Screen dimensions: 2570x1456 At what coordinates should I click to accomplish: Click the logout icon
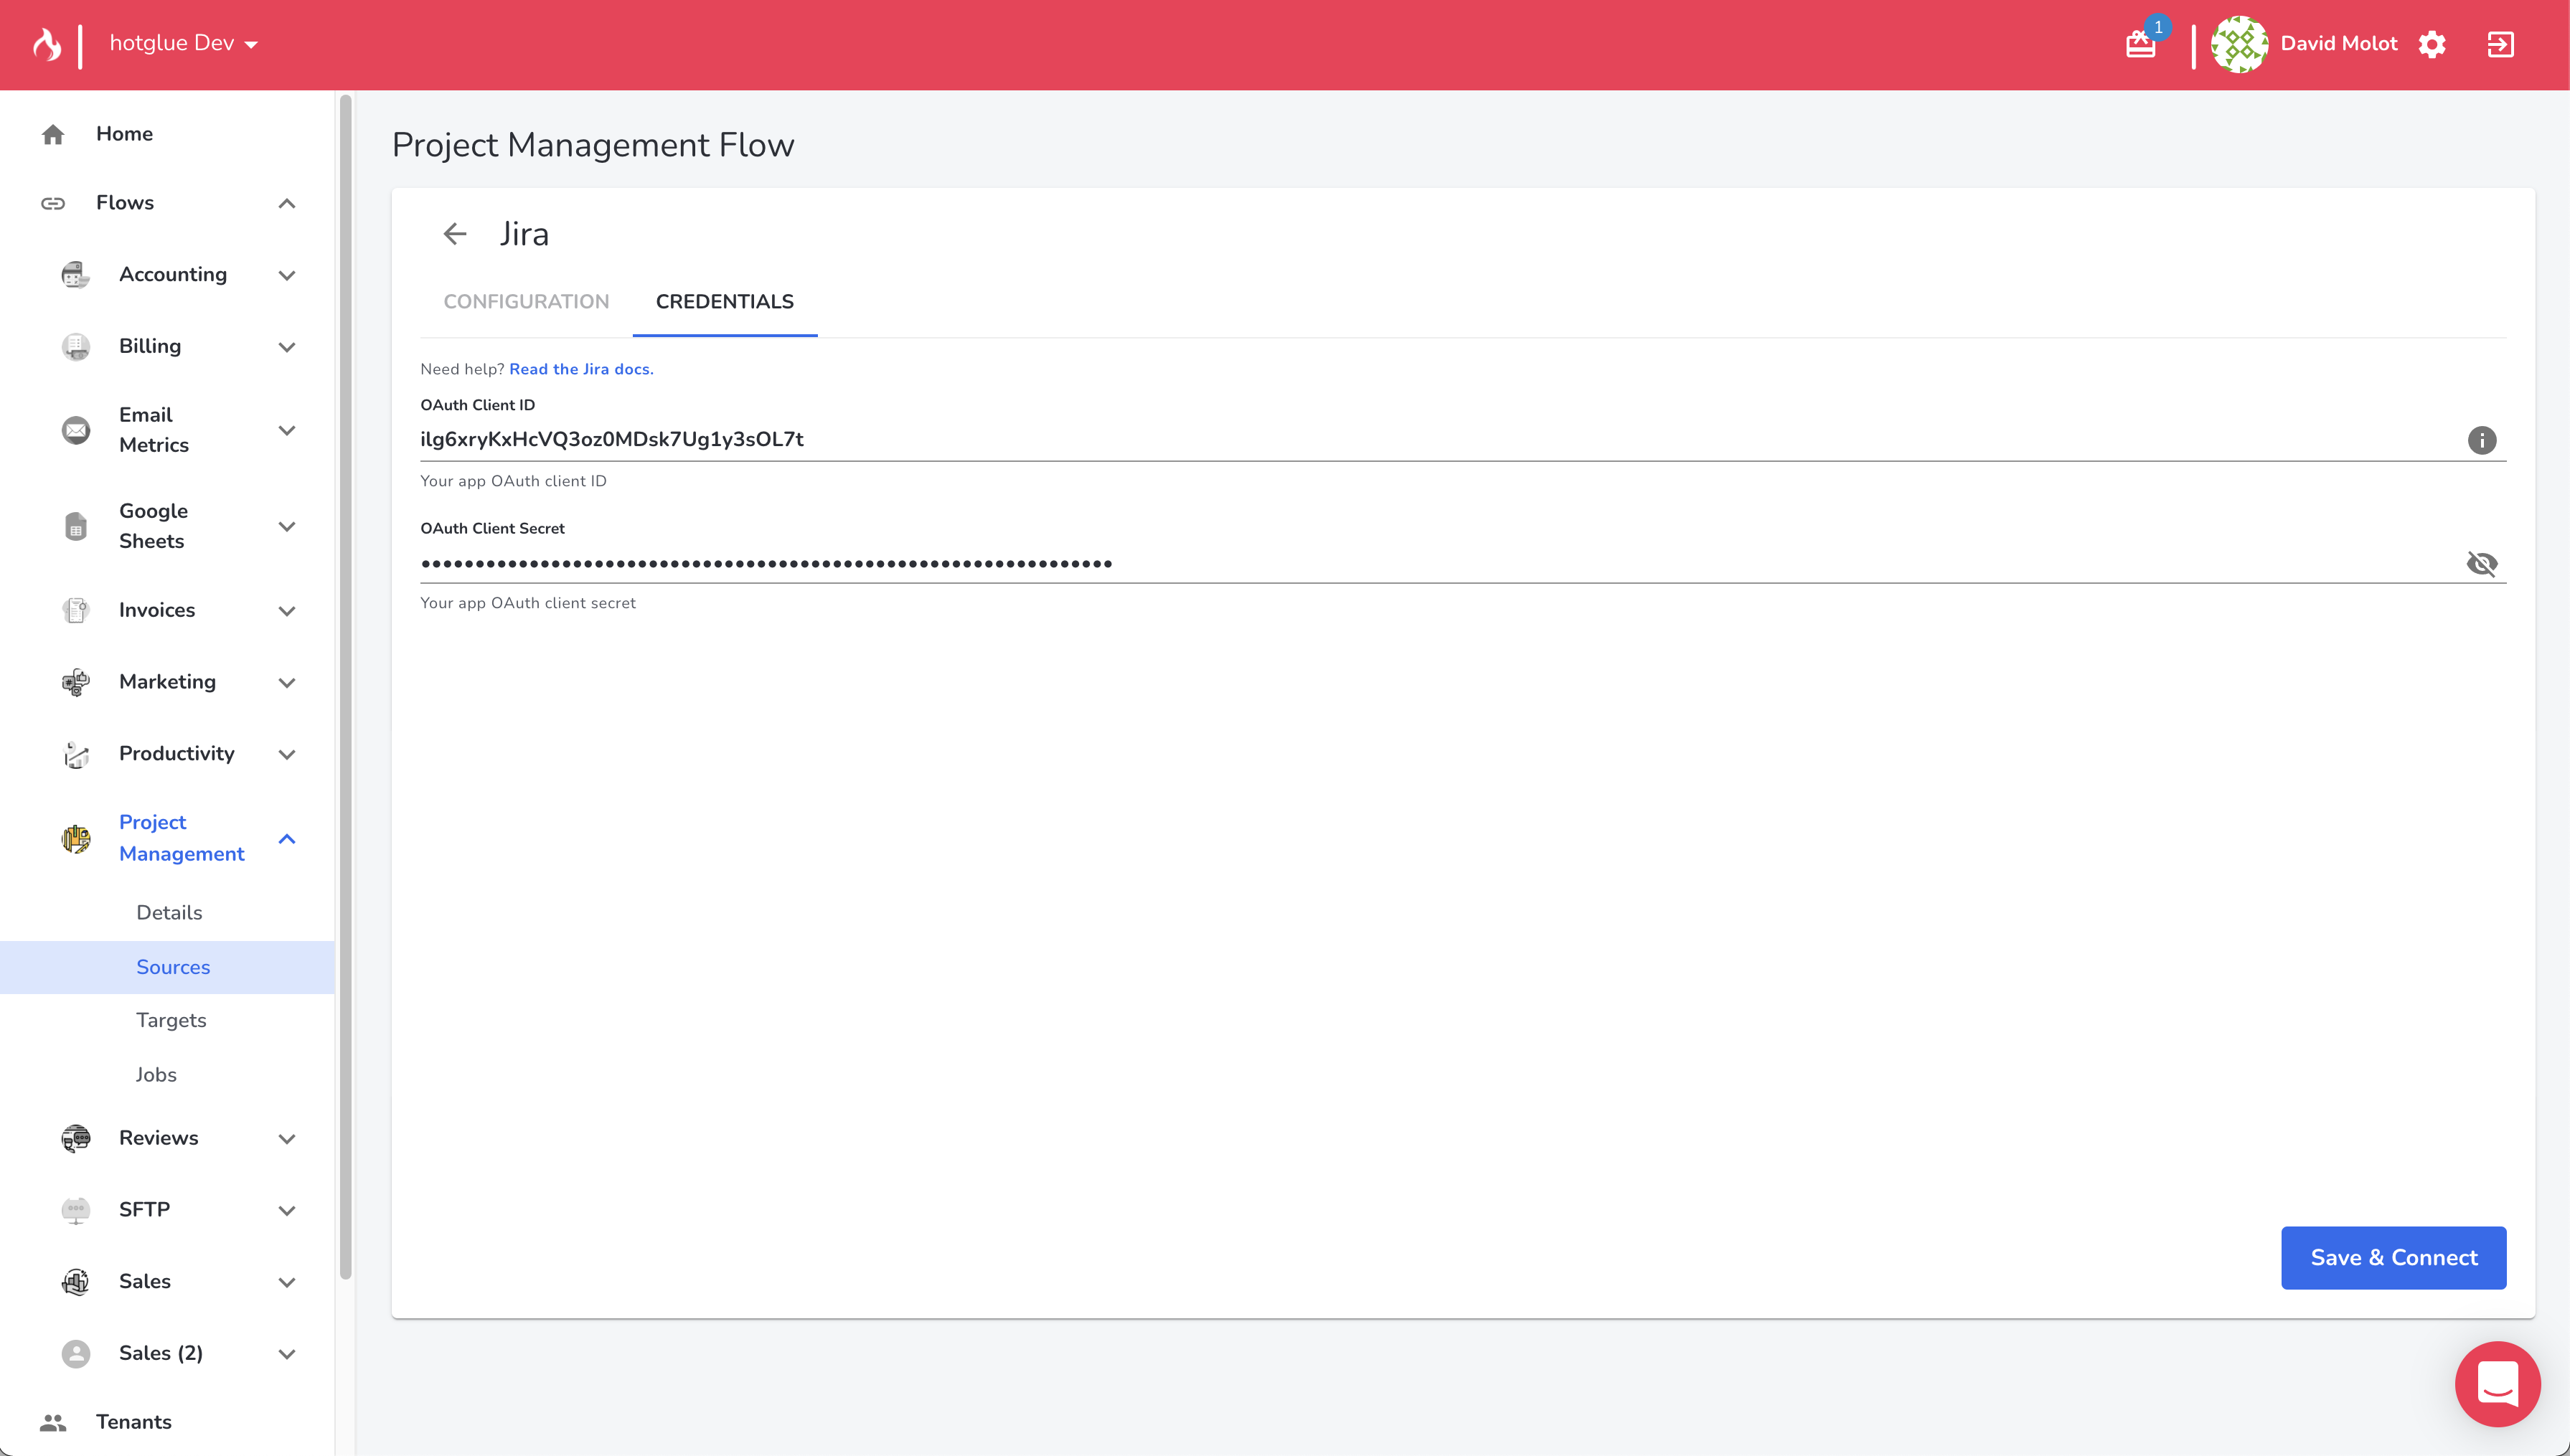tap(2500, 44)
